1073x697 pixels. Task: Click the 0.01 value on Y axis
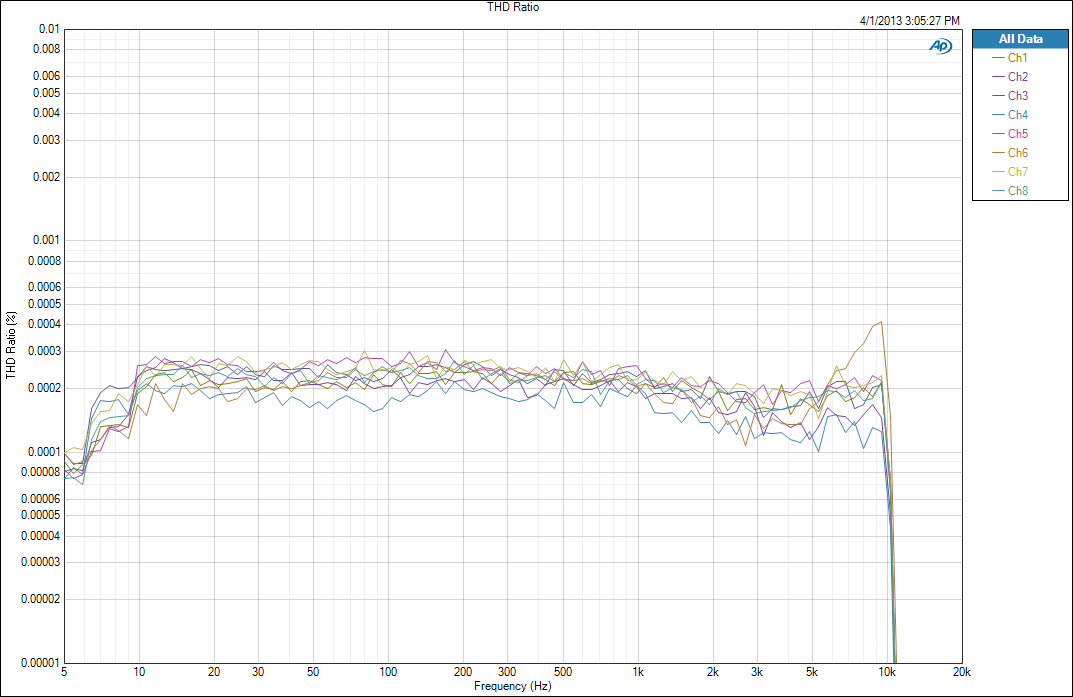49,29
